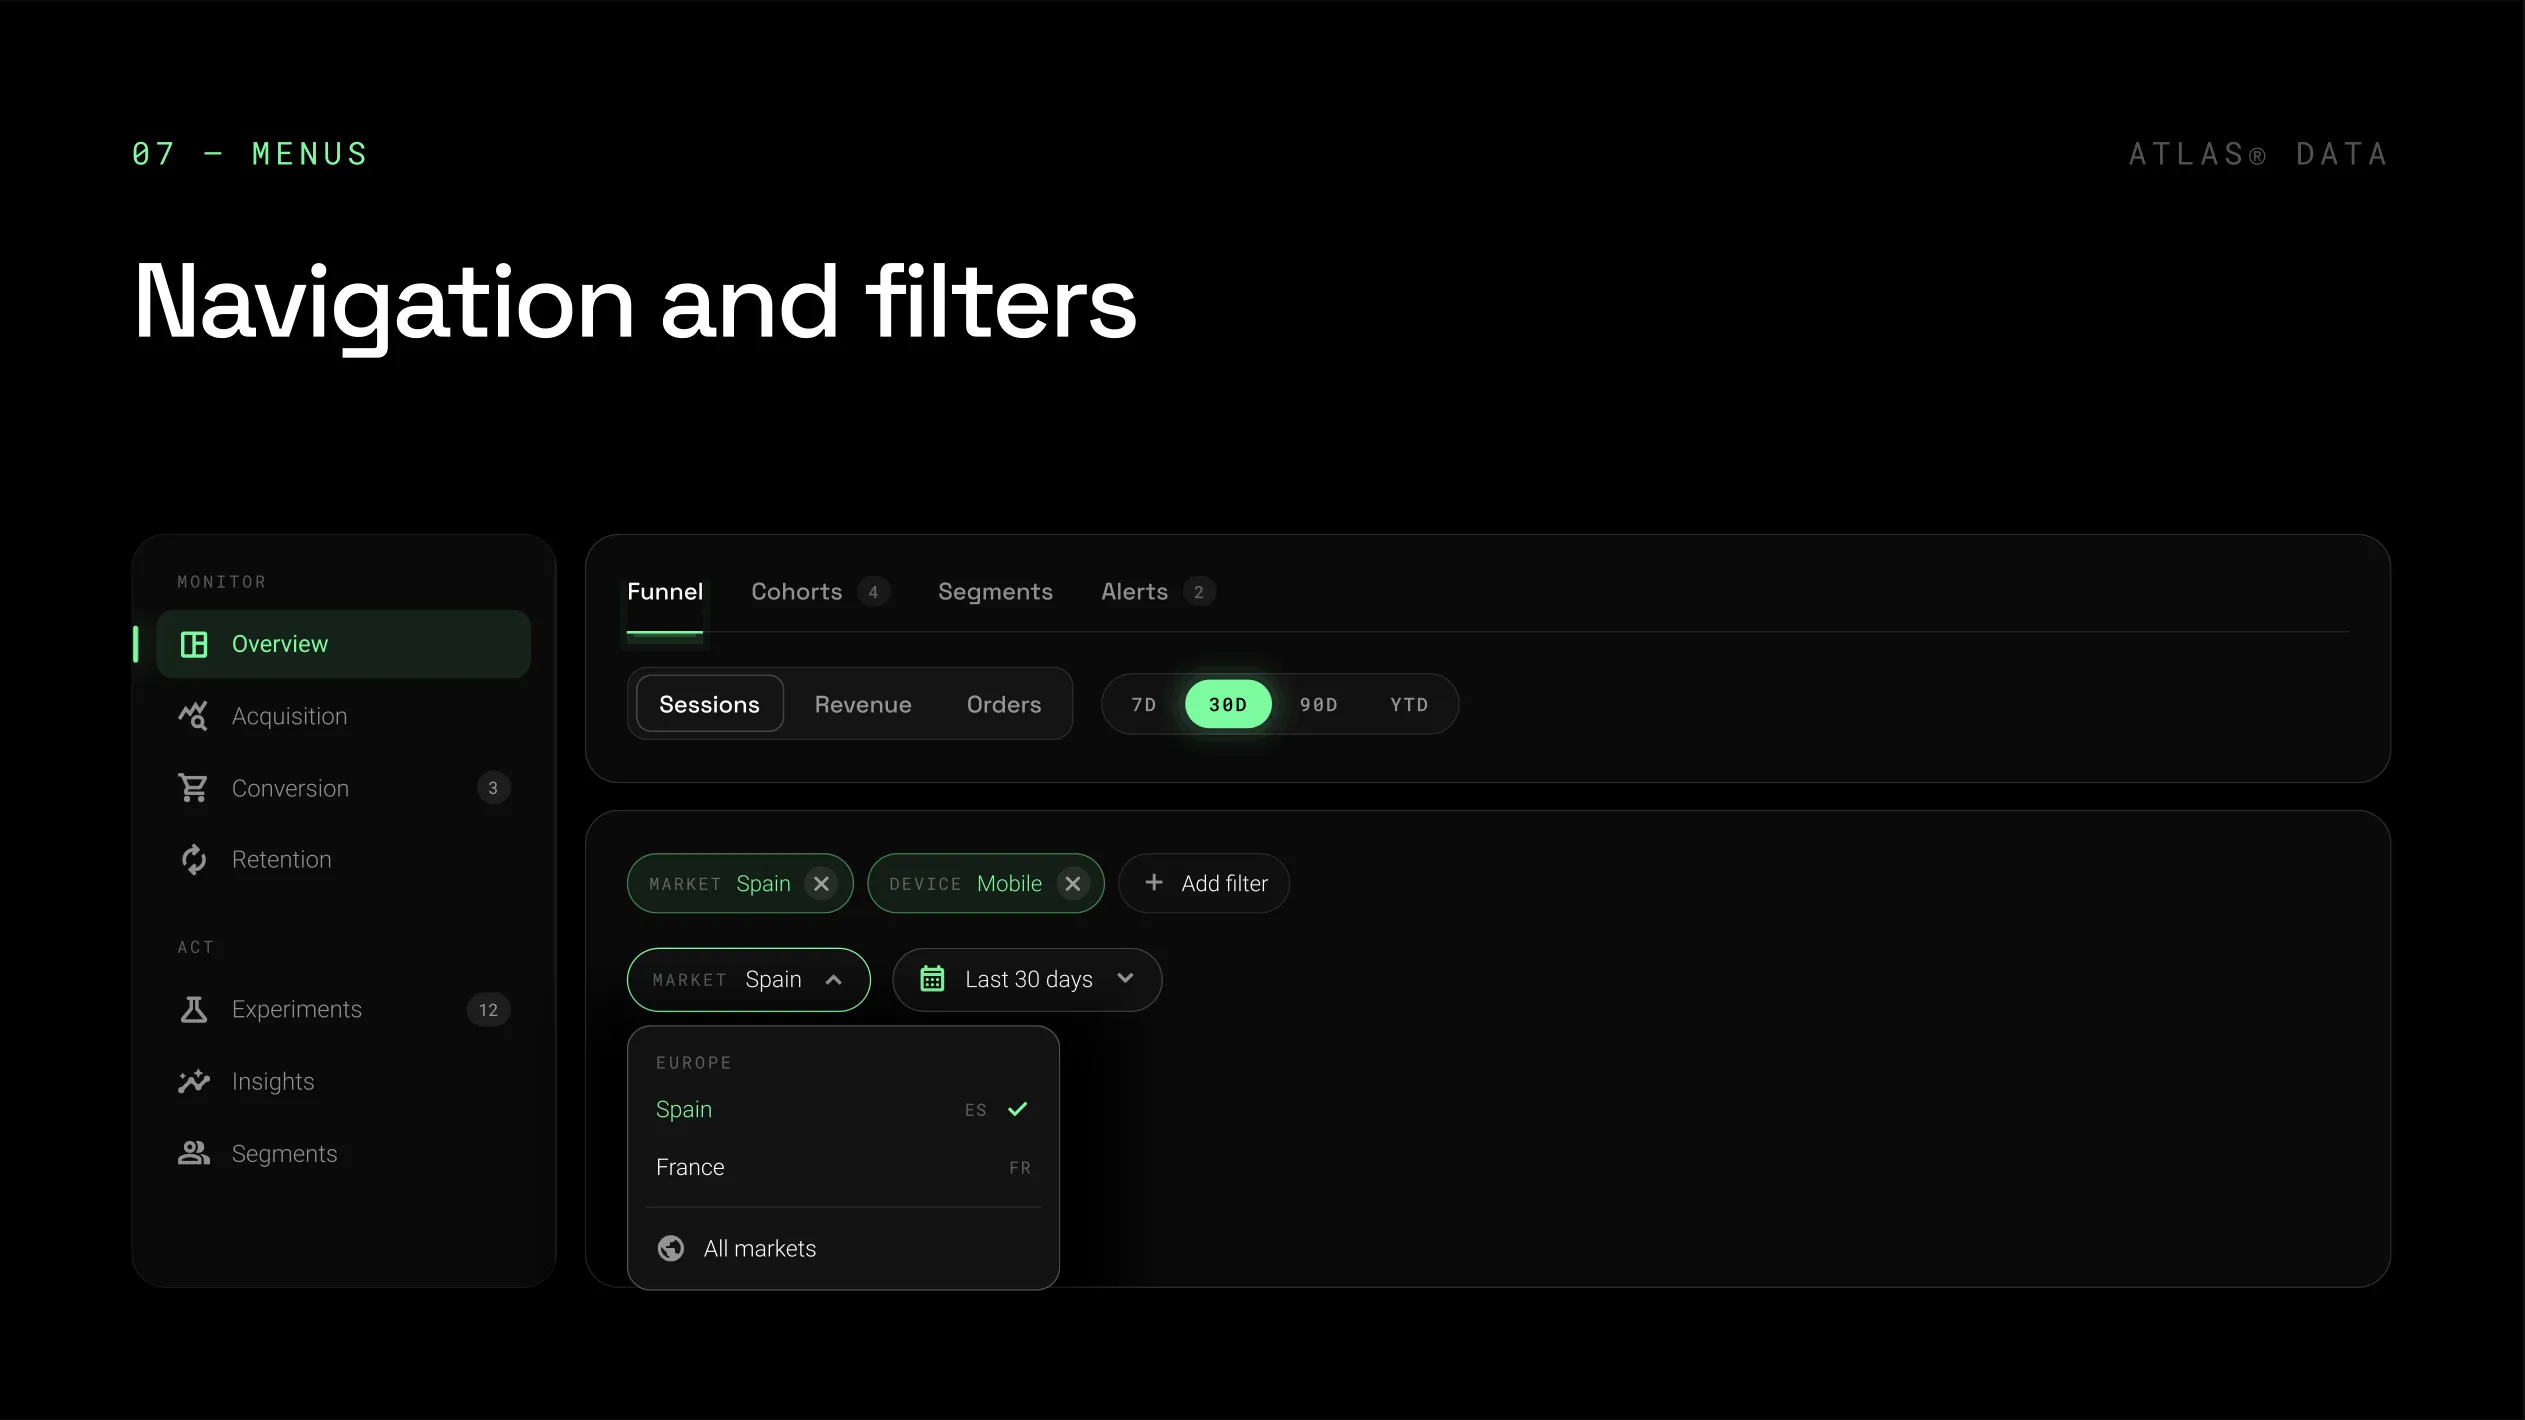2525x1420 pixels.
Task: Click the Mobile device filter chip label
Action: pos(1009,884)
